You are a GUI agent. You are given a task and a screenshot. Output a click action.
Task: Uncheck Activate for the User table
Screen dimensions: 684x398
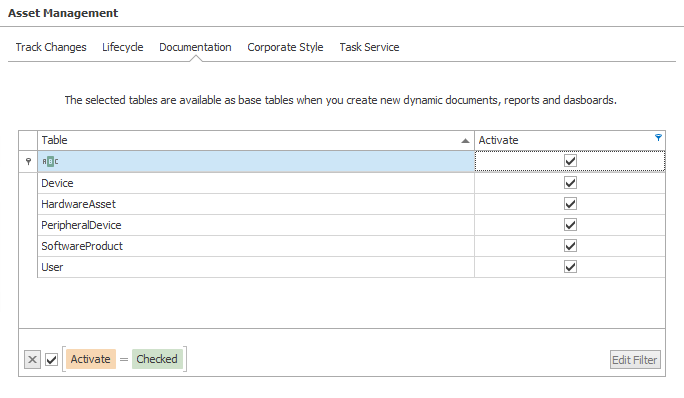click(x=570, y=267)
